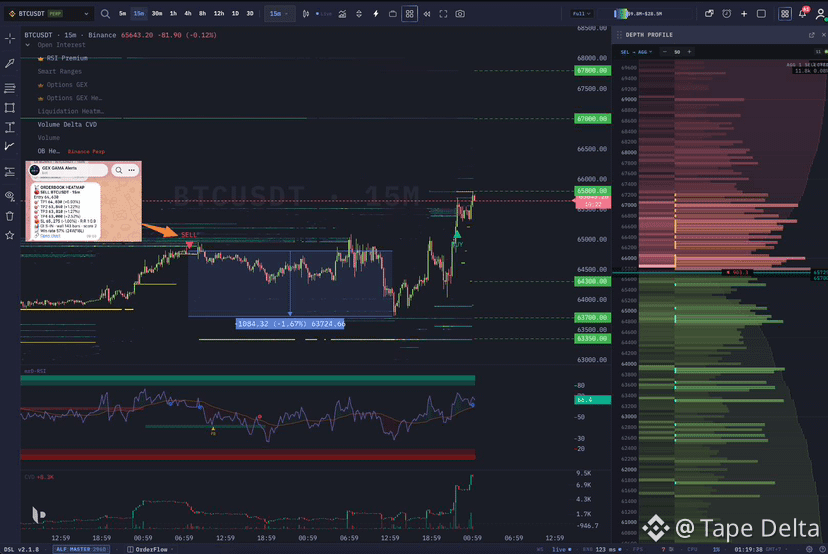Collapse the indicator list chevron near Open Interest
Screen dimensions: 828x554
coord(28,45)
